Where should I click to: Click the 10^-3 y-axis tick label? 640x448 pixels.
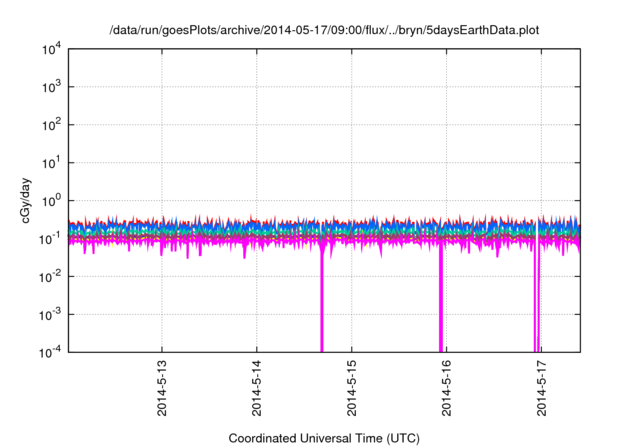pyautogui.click(x=50, y=315)
